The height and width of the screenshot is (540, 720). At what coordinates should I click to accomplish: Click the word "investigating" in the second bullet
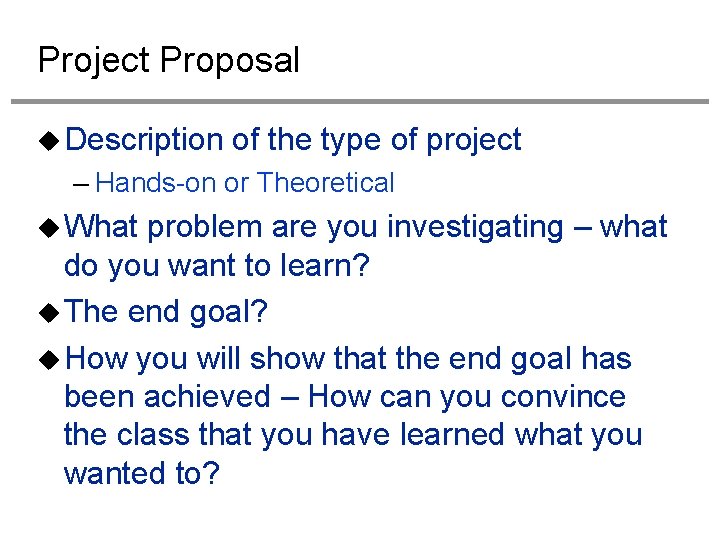(x=476, y=227)
